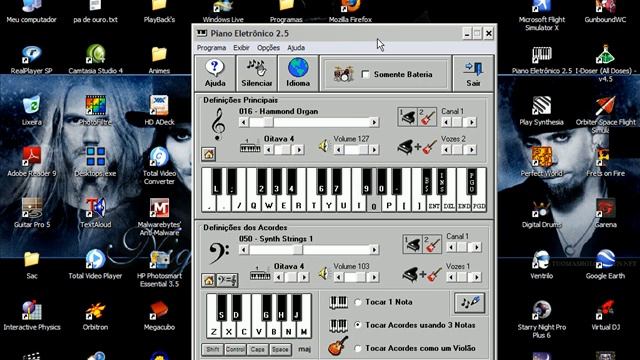Play the ENT key on the main piano
The image size is (640, 360).
pos(434,206)
